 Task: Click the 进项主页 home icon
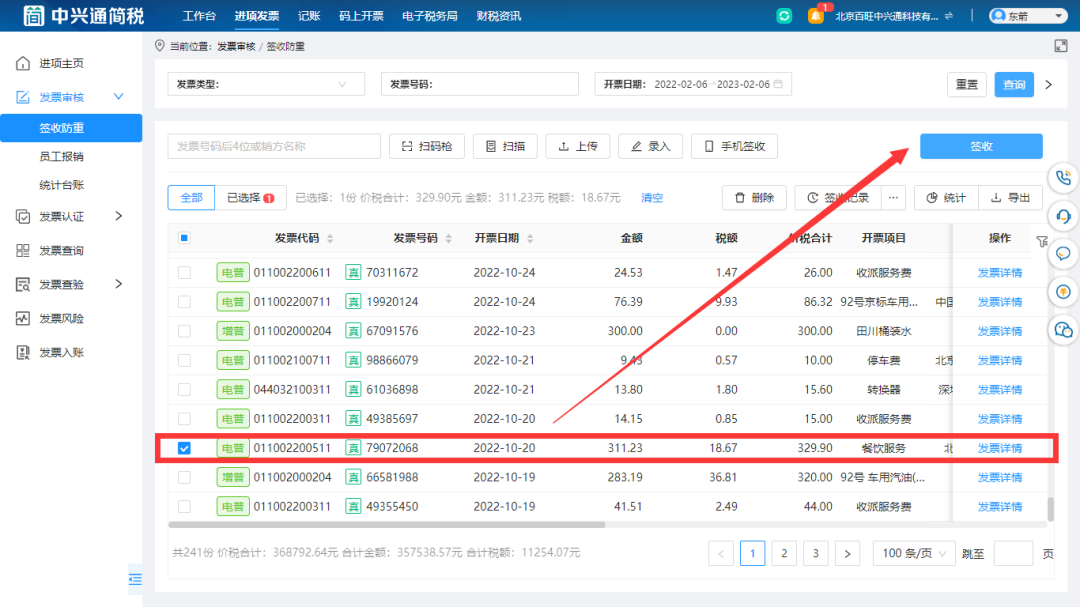click(x=23, y=63)
